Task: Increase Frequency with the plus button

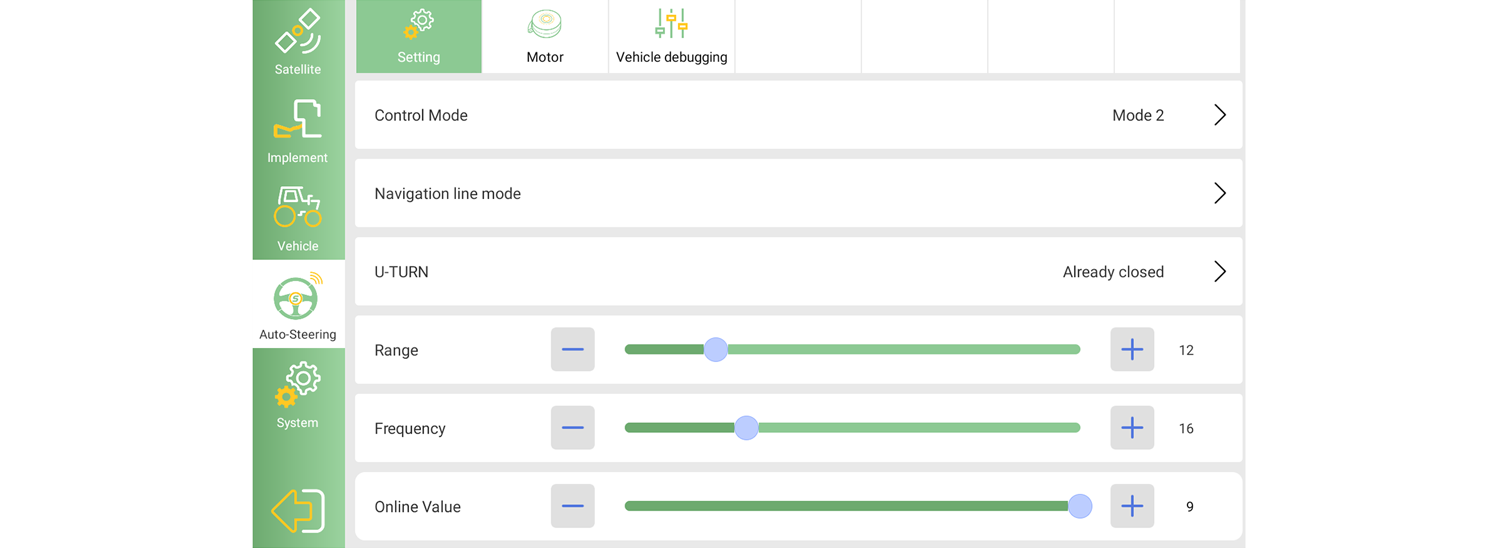Action: [x=1132, y=428]
